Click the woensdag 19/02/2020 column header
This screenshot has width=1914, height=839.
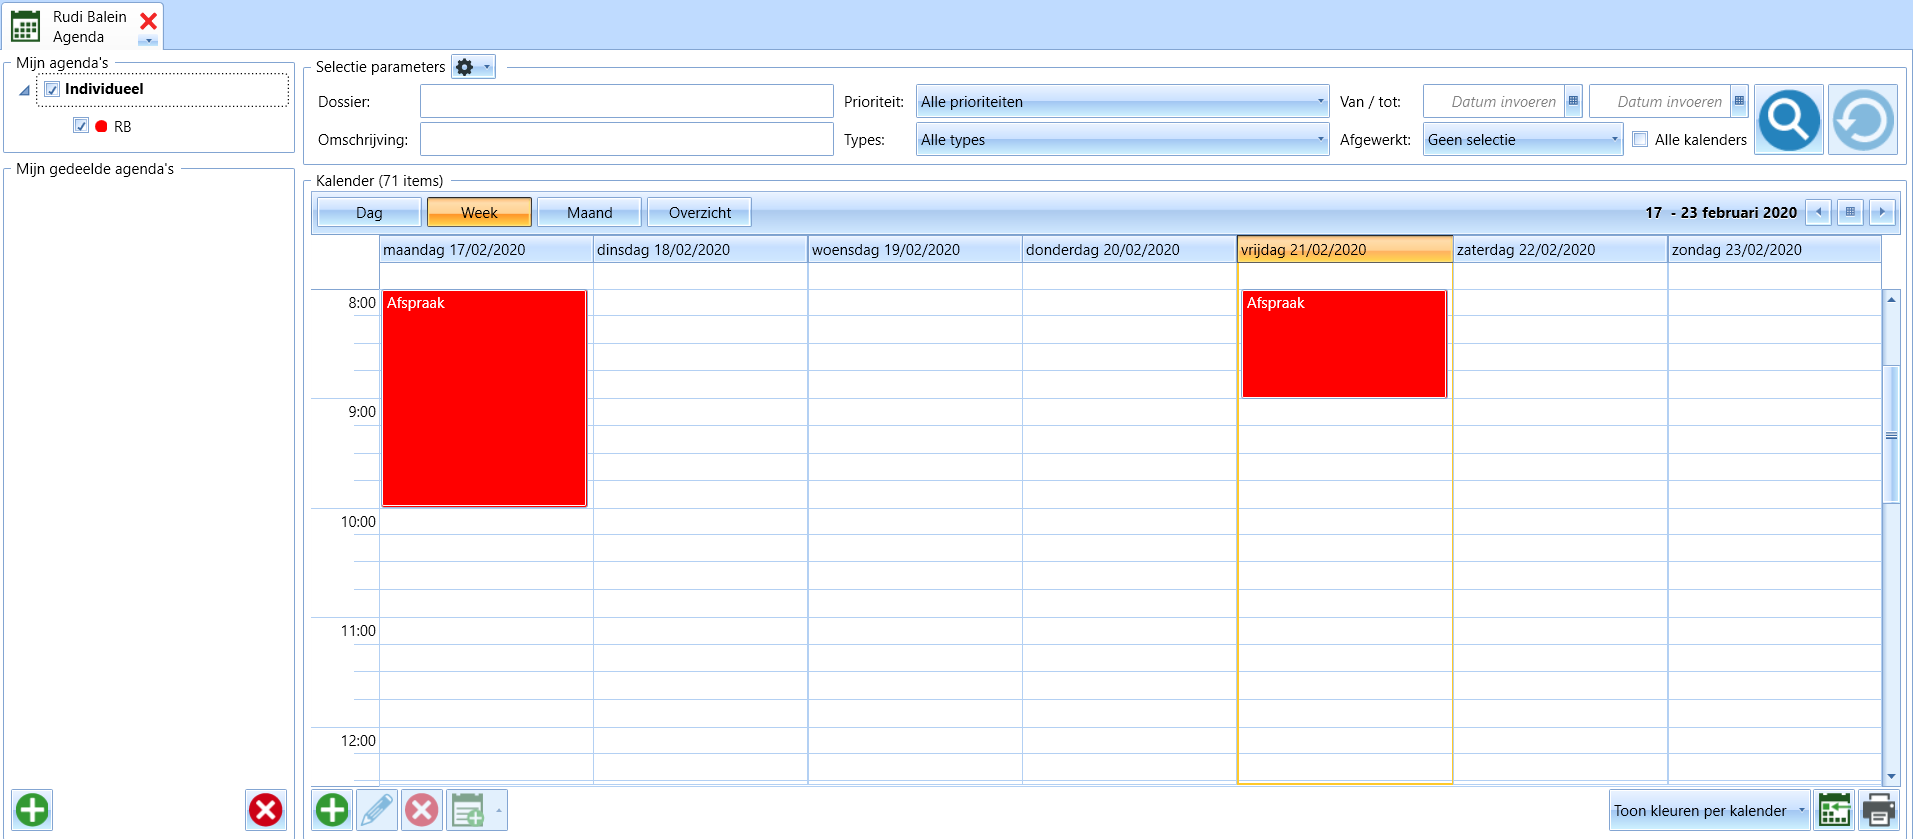coord(915,249)
